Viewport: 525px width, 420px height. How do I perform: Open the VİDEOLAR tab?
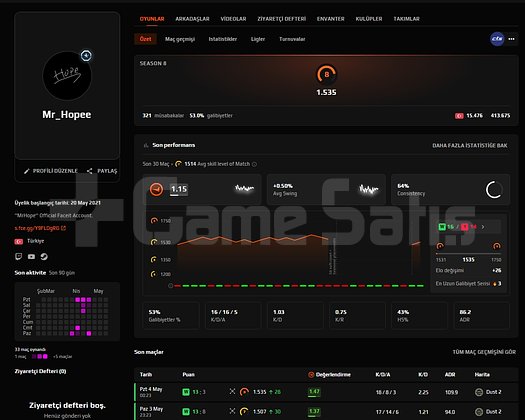[x=233, y=19]
